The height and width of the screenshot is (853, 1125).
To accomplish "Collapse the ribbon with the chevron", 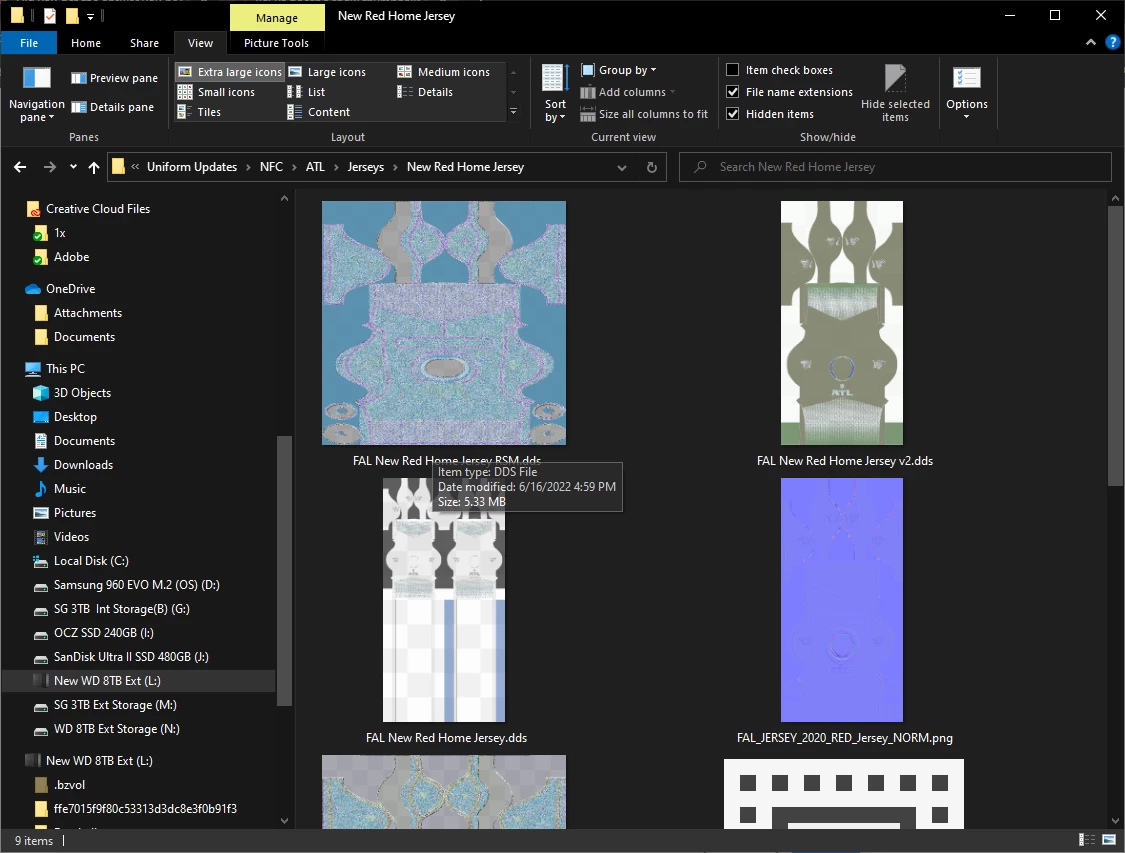I will pos(1091,42).
